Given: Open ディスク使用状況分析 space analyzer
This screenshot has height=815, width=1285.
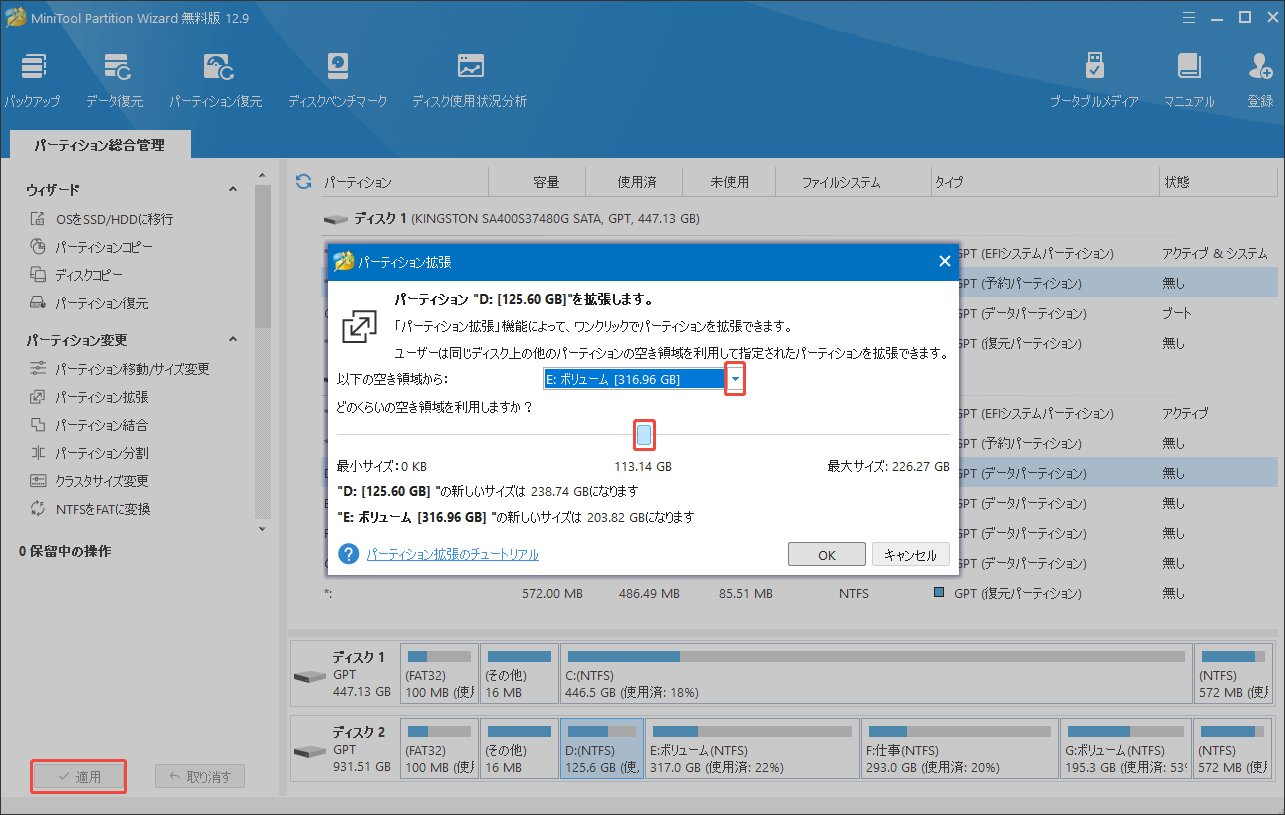Looking at the screenshot, I should [x=469, y=81].
